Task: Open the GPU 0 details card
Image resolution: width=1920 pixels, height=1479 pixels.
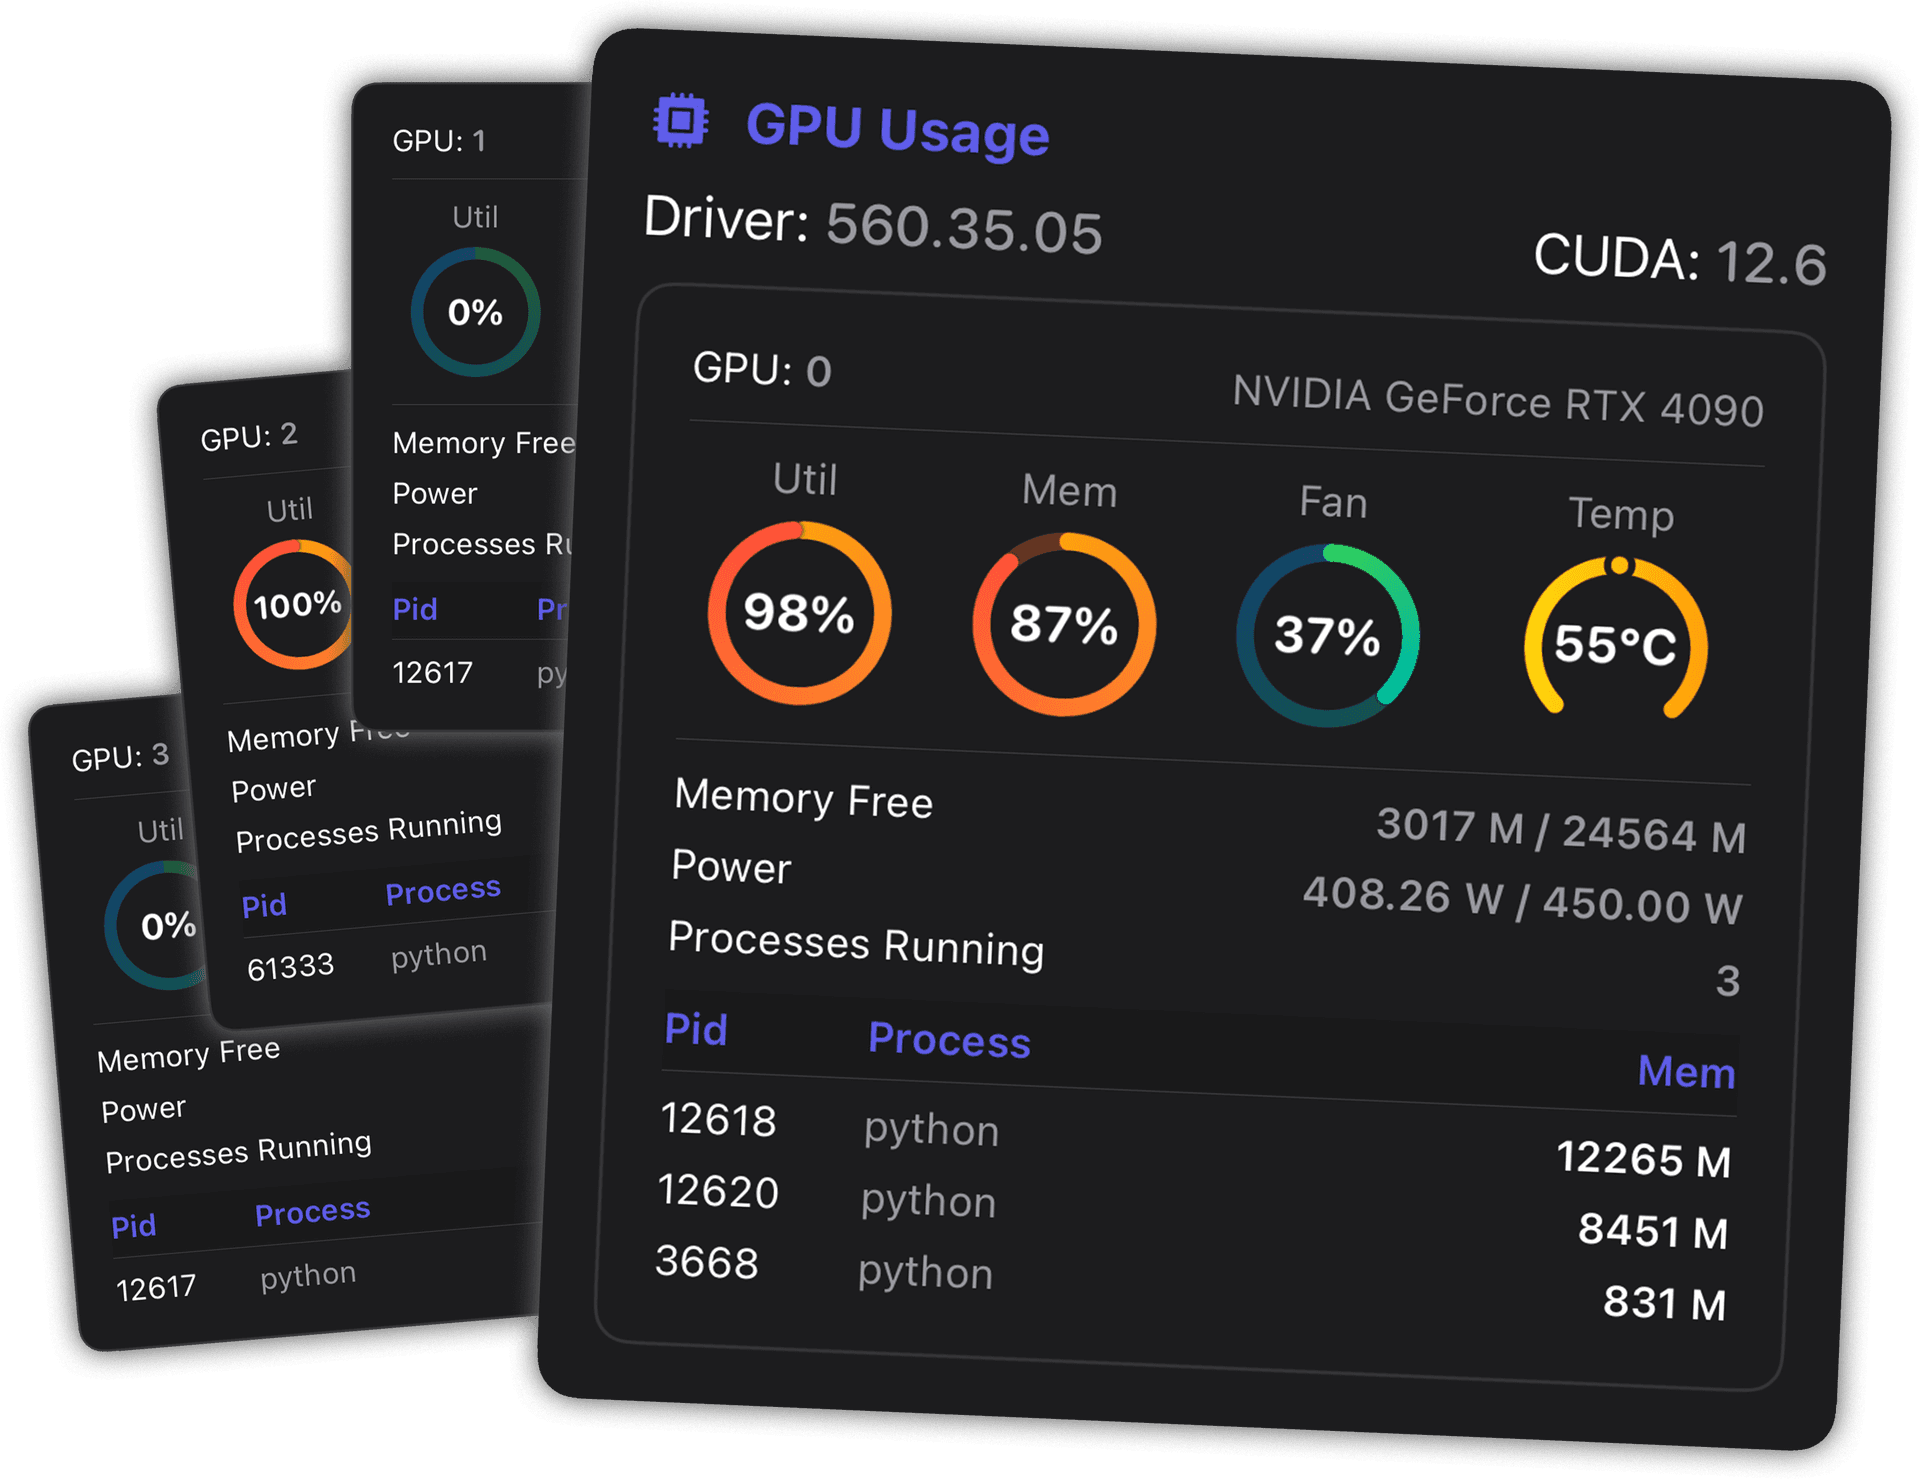Action: tap(759, 370)
